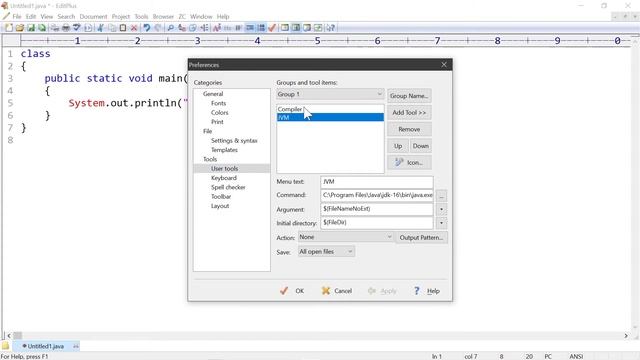Screen dimensions: 640x360
Task: Click the context help arrow-question icon
Action: [x=331, y=28]
